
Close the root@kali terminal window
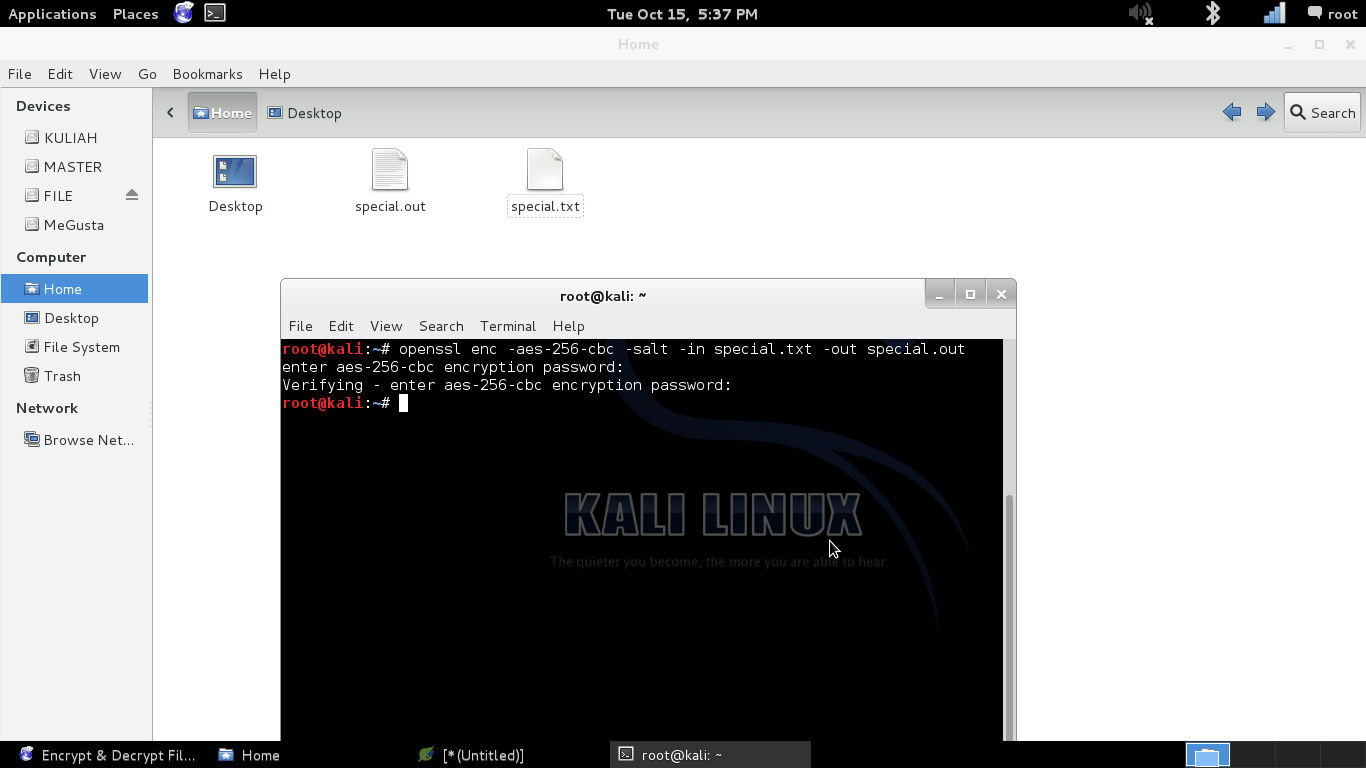coord(1001,294)
